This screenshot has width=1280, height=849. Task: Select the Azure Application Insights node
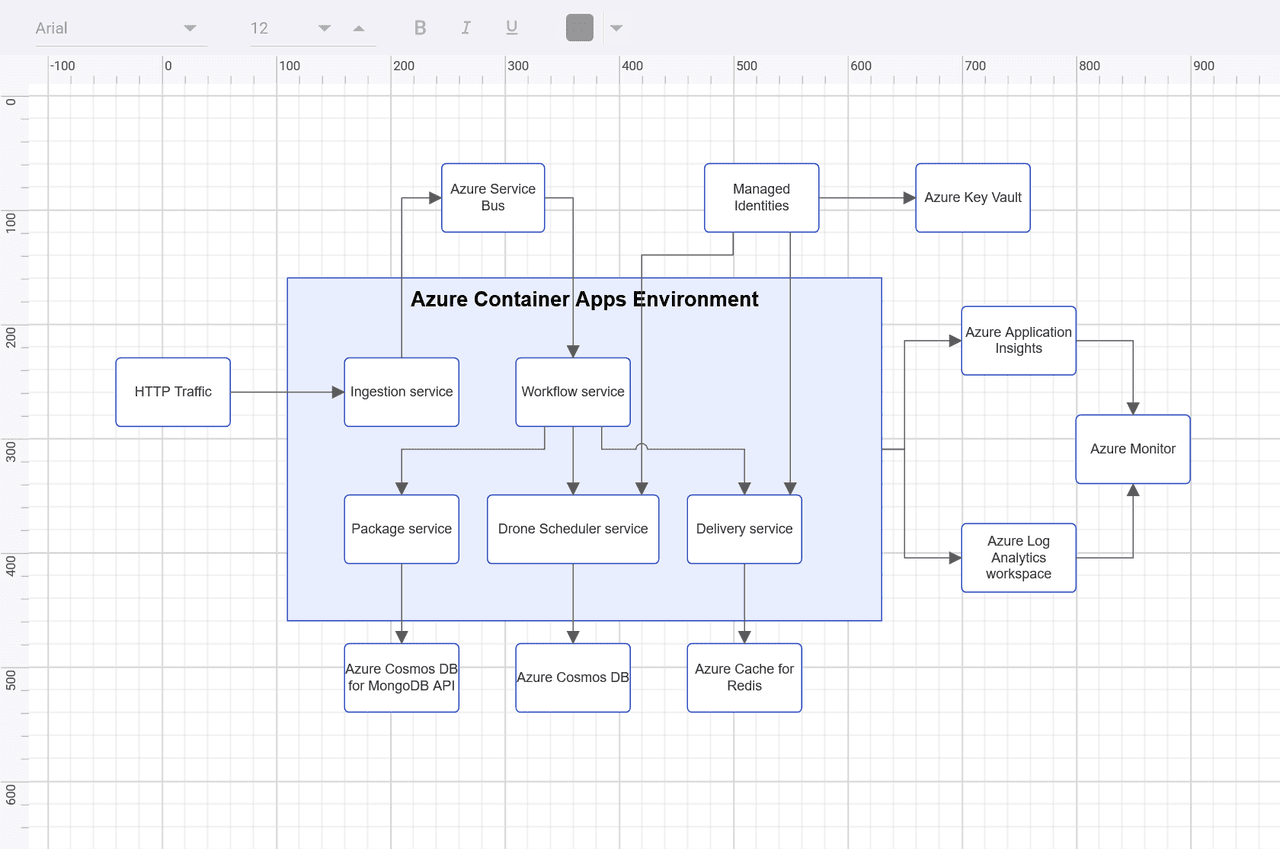tap(1019, 341)
